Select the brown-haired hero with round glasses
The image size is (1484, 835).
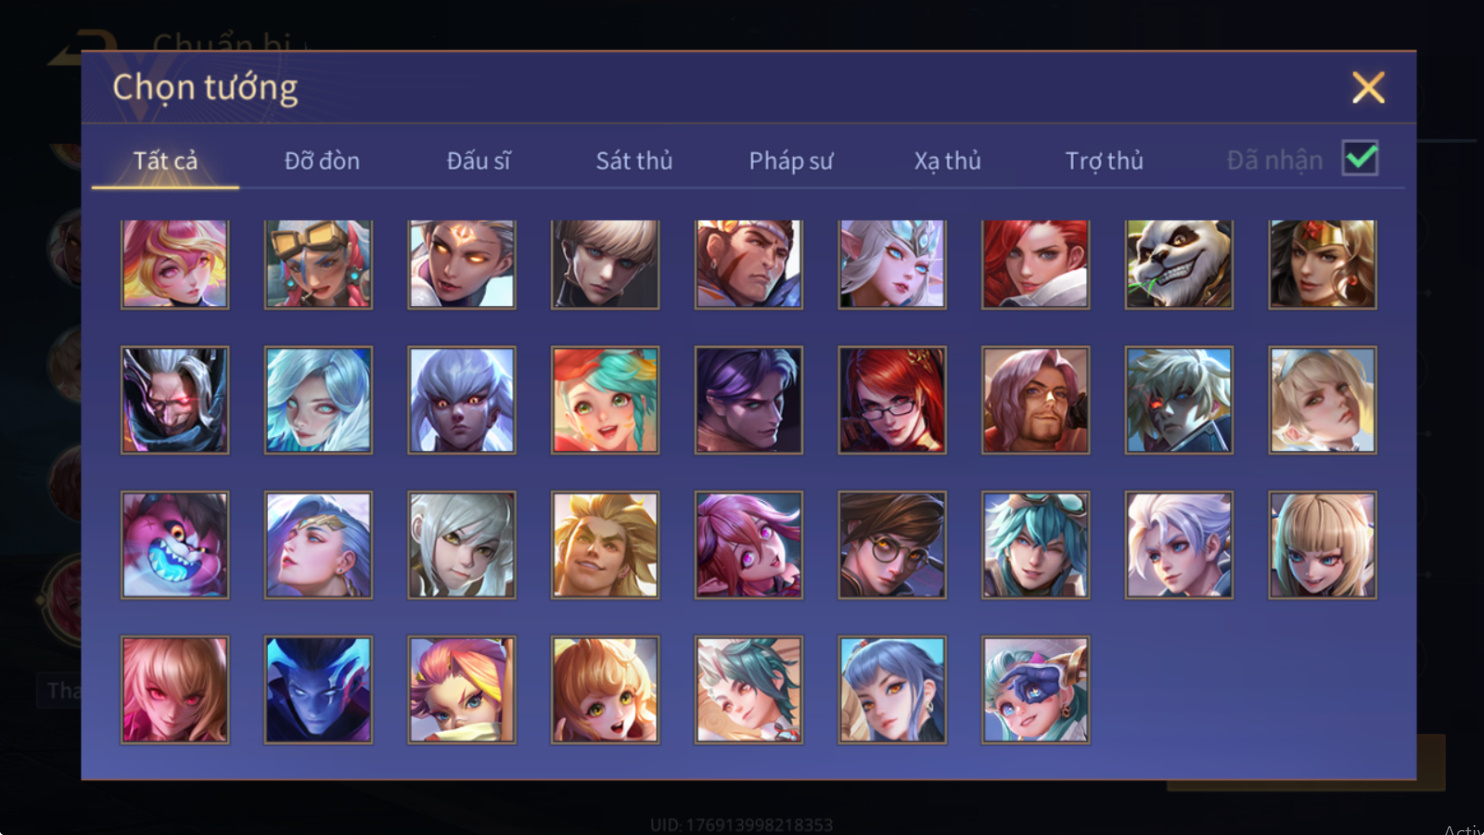(892, 545)
